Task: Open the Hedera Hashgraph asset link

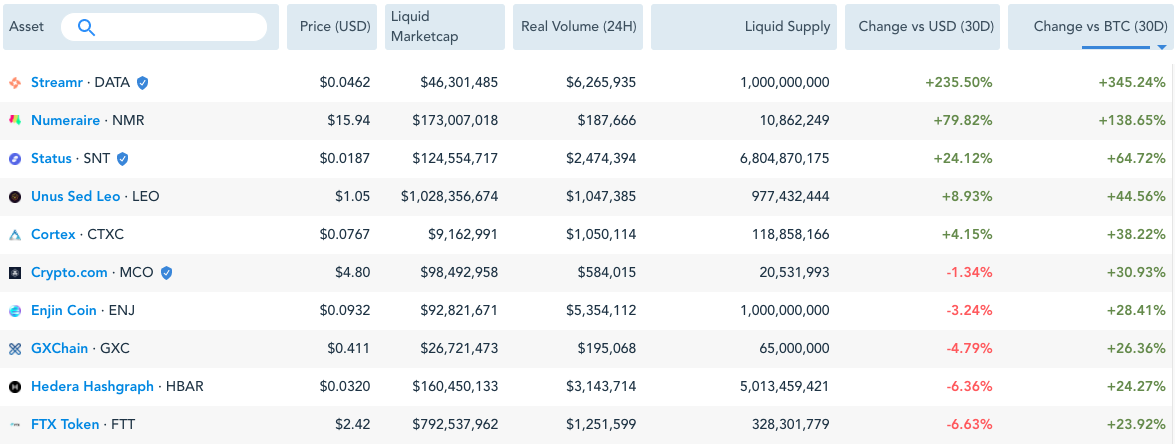Action: [92, 387]
